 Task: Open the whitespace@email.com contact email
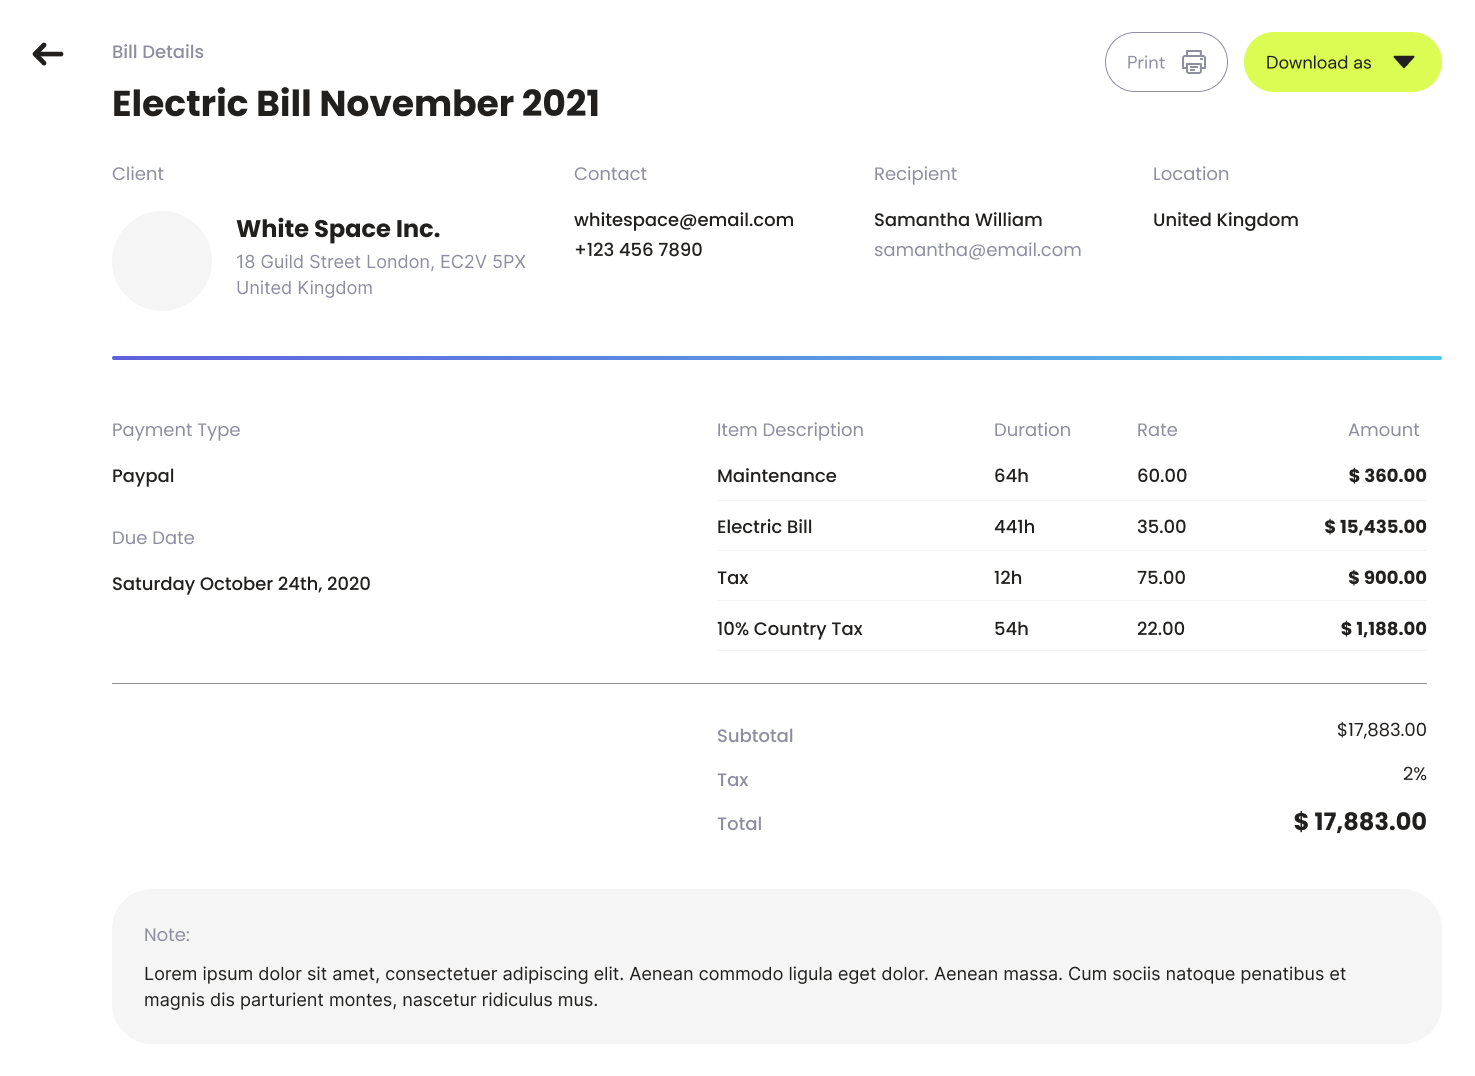coord(683,220)
